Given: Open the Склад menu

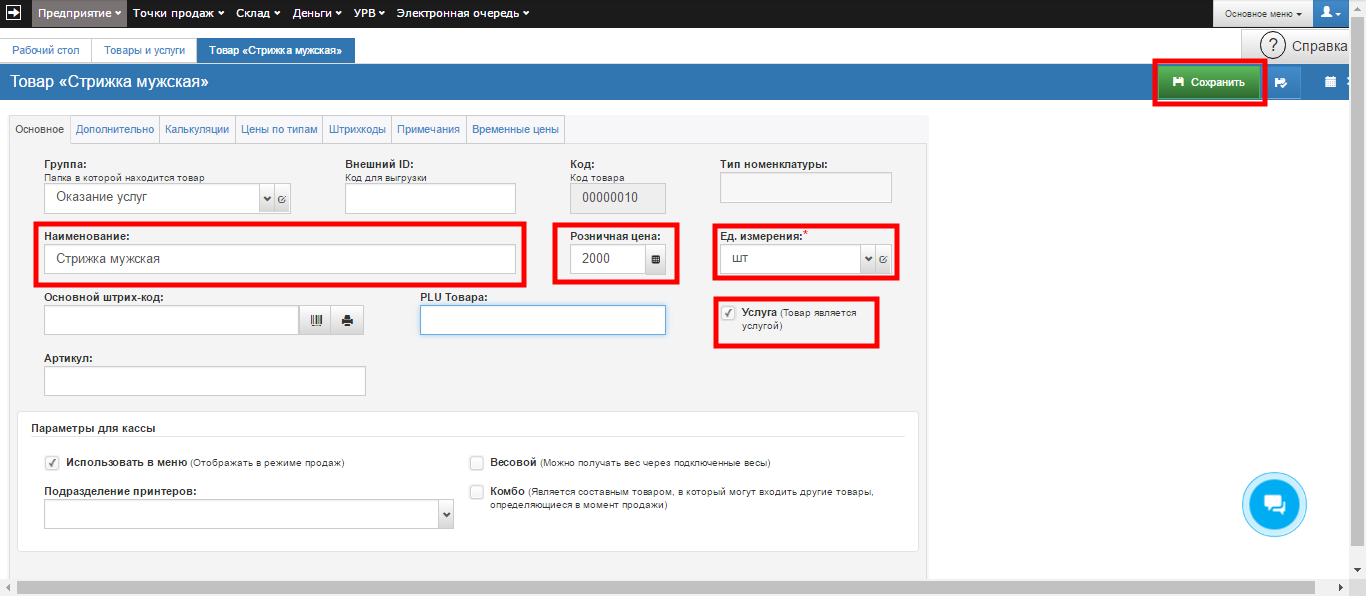Looking at the screenshot, I should [x=259, y=13].
